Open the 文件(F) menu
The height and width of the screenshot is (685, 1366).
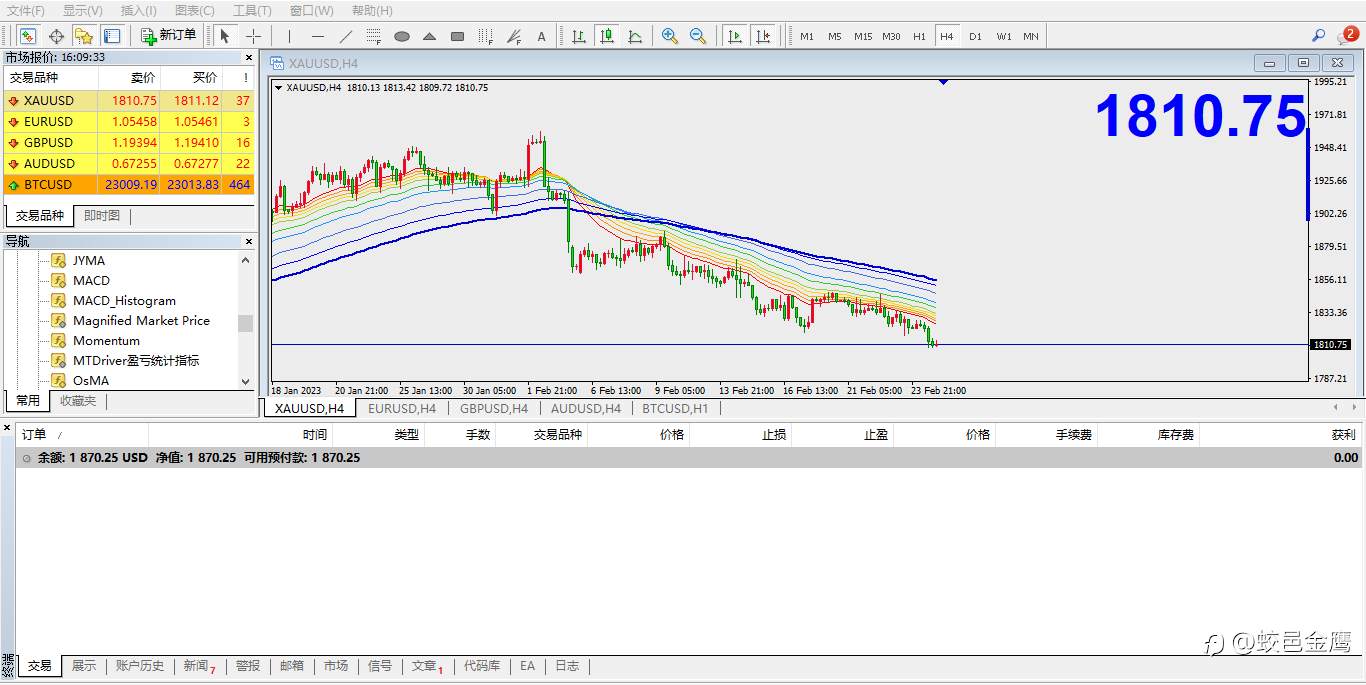[x=26, y=10]
